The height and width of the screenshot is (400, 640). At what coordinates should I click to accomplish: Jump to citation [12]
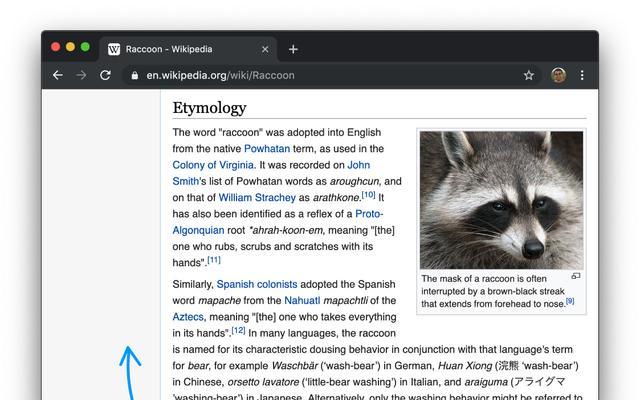pyautogui.click(x=238, y=330)
